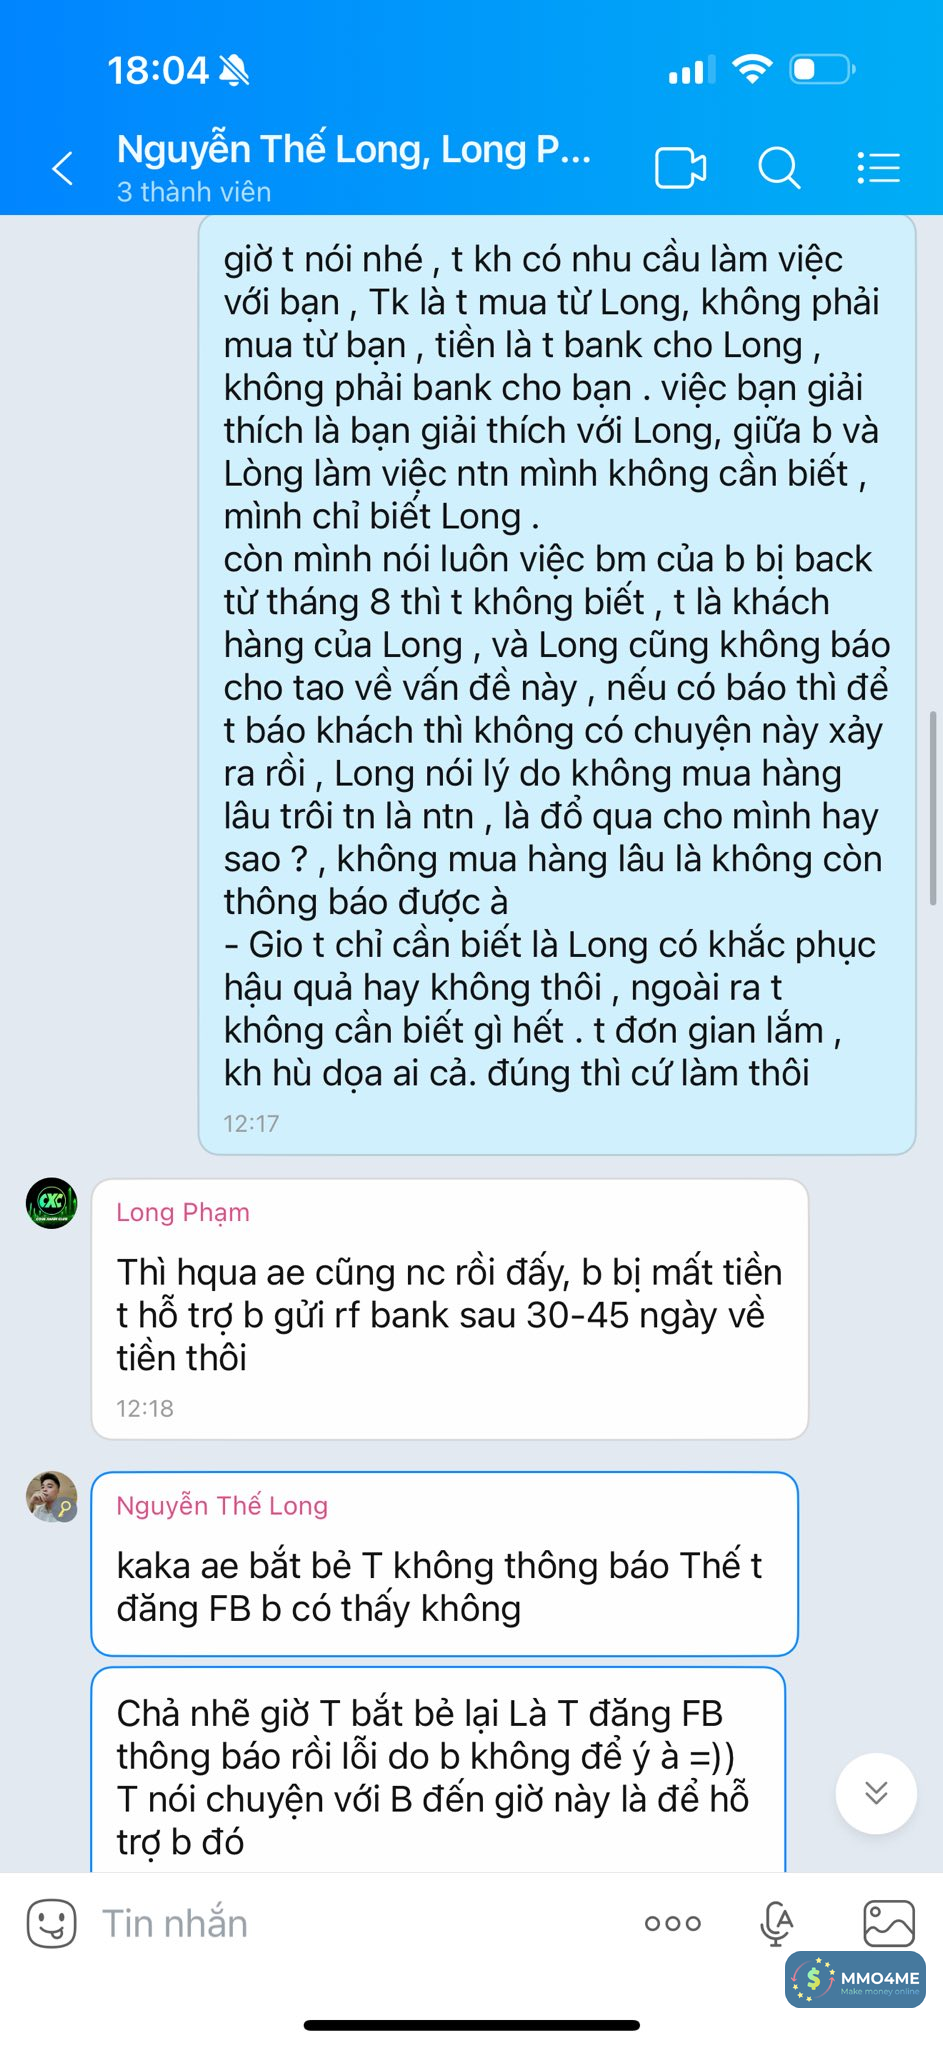This screenshot has width=943, height=2048.
Task: Open the chat search magnifier
Action: (x=779, y=168)
